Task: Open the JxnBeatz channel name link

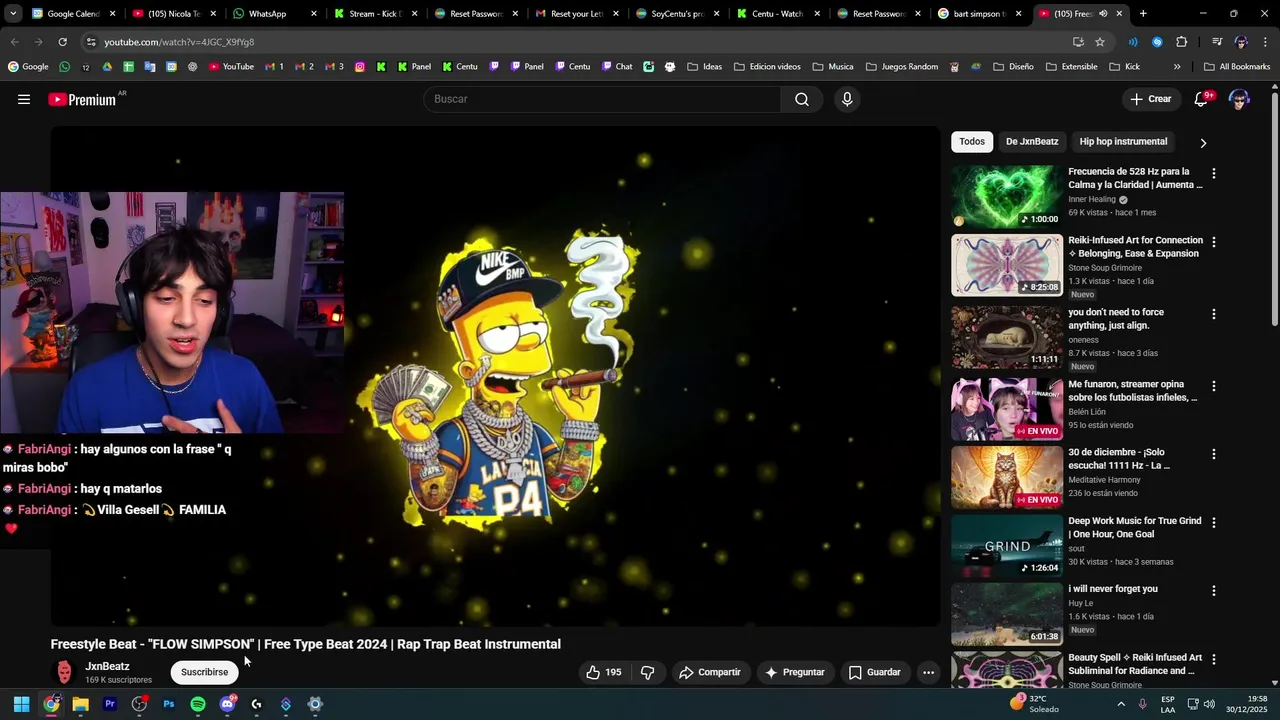Action: pyautogui.click(x=107, y=666)
